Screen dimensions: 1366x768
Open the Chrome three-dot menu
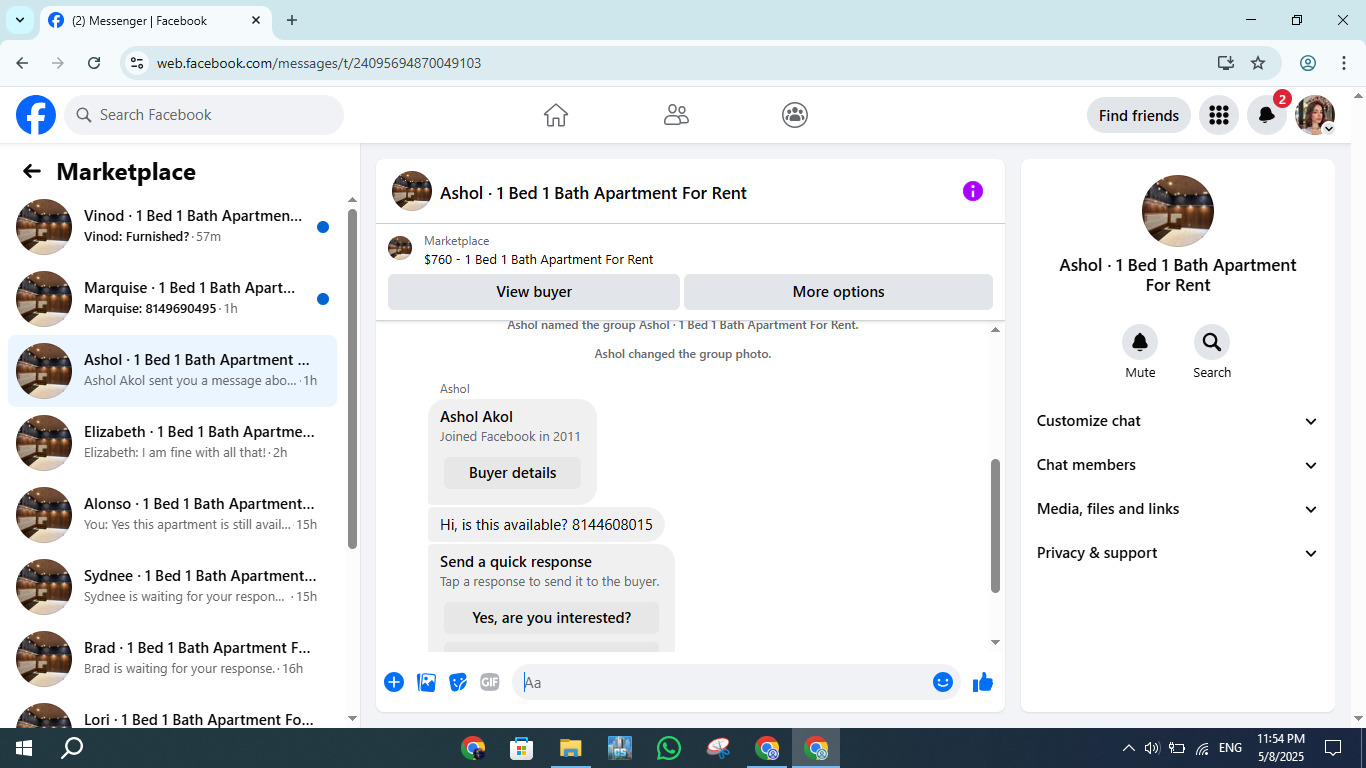click(x=1343, y=63)
